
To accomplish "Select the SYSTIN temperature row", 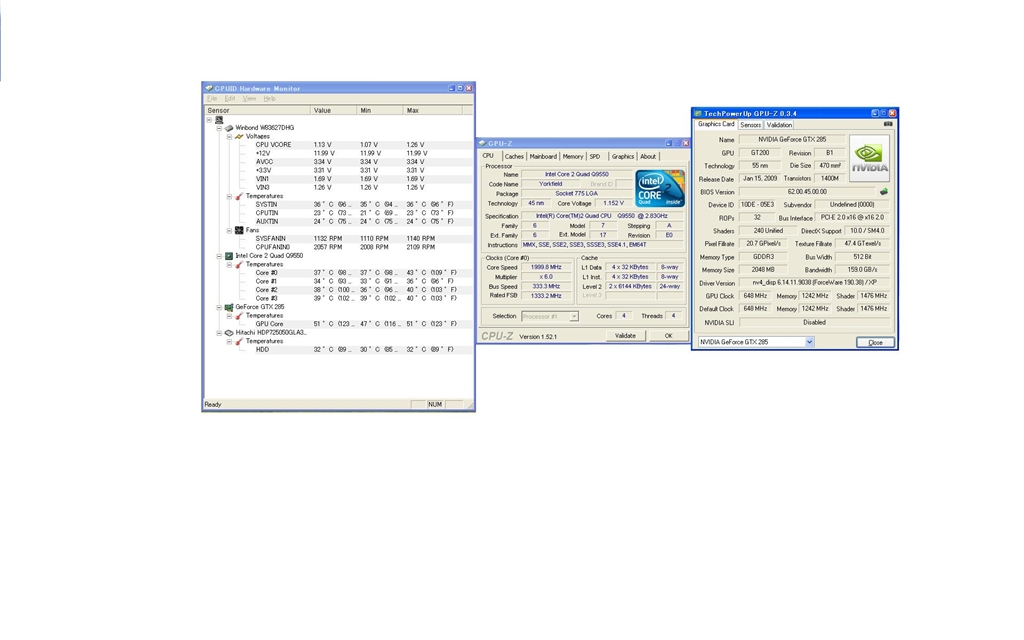I will click(x=338, y=204).
